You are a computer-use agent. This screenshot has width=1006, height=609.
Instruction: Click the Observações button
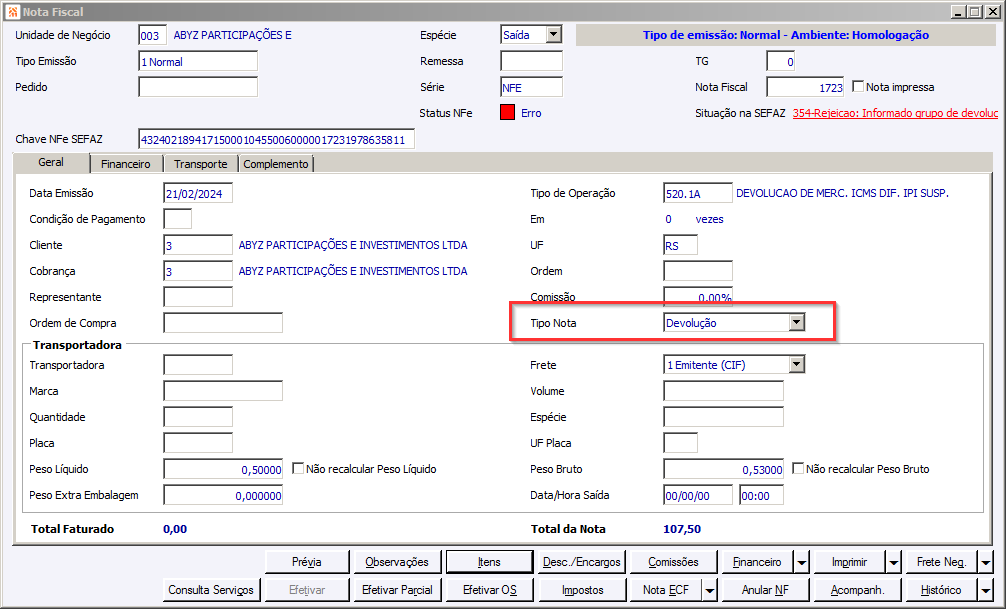tap(397, 562)
